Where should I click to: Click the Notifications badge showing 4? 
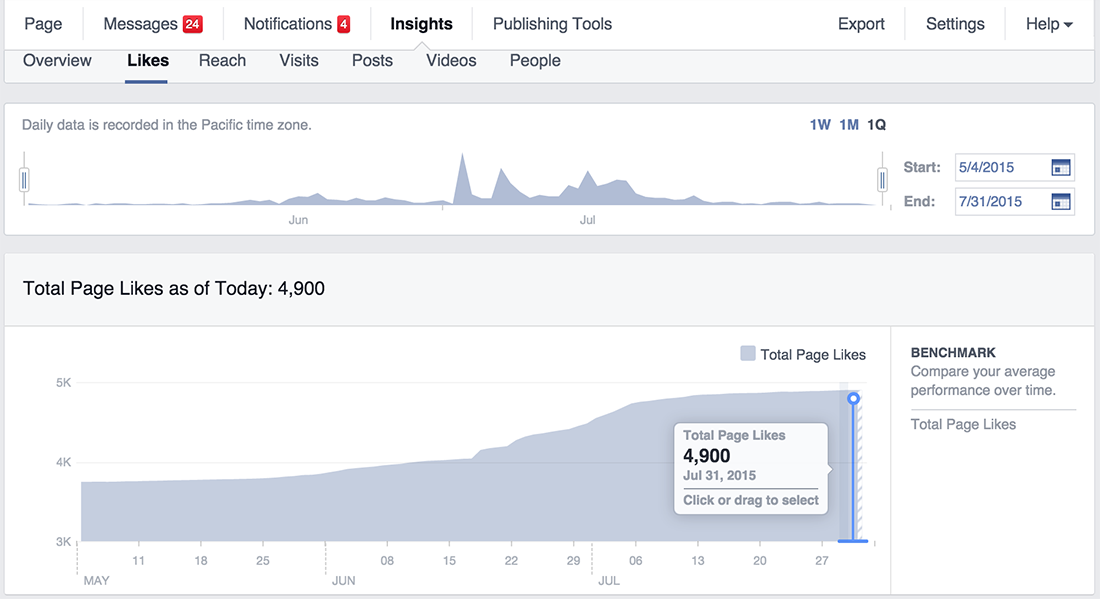tap(343, 24)
